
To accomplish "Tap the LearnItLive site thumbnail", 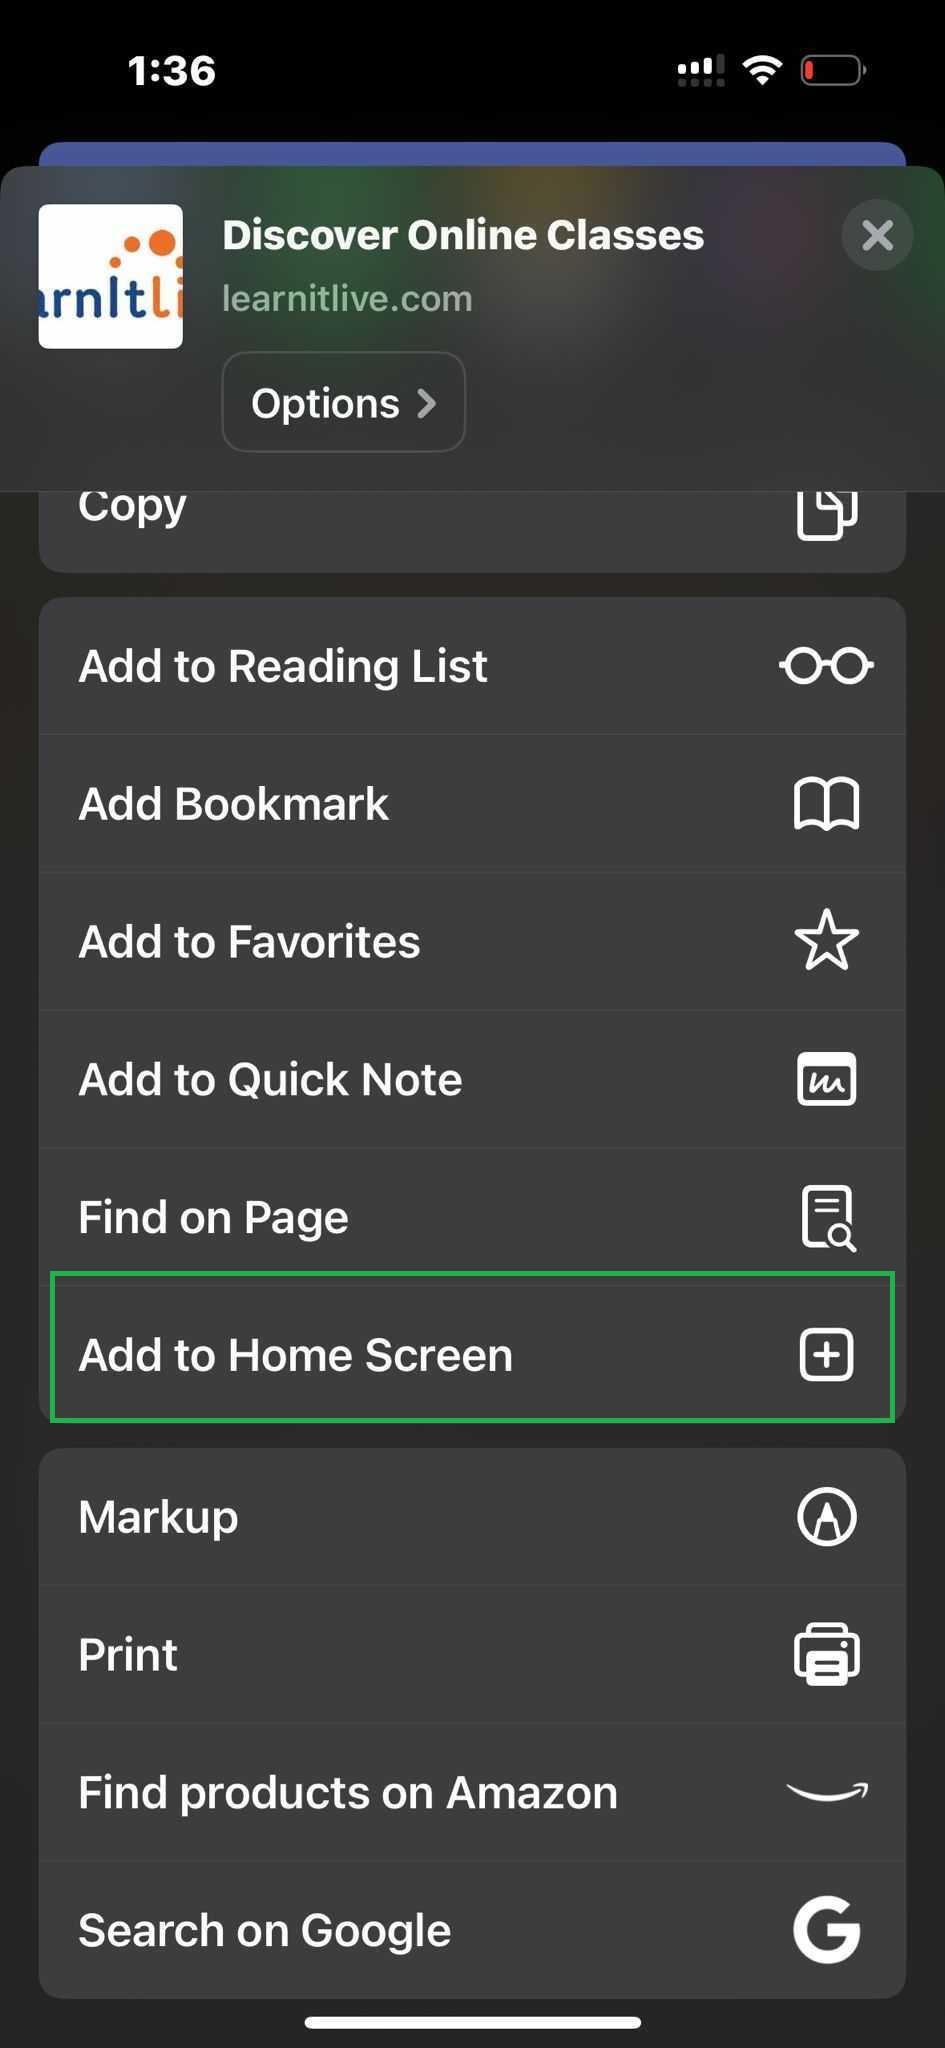I will [x=111, y=277].
